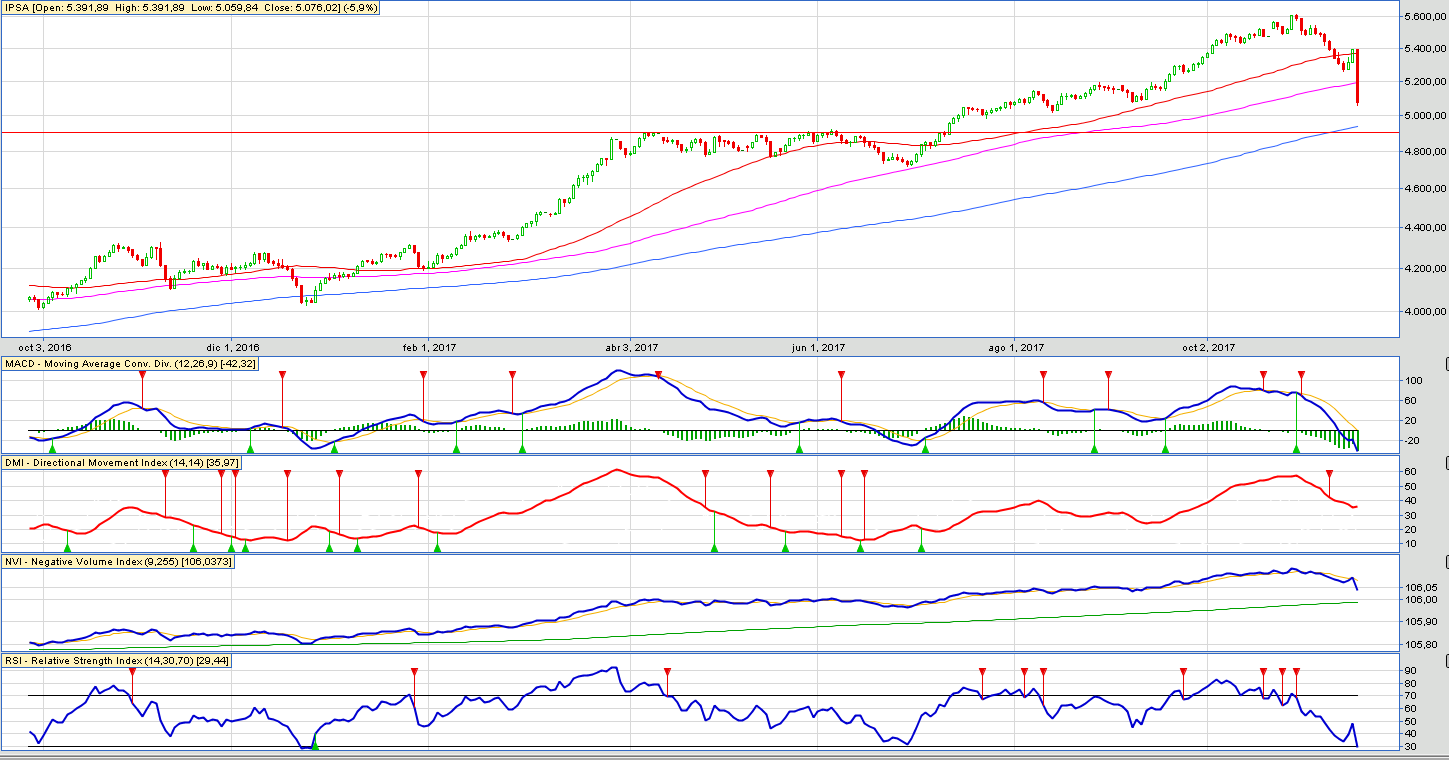1449x760 pixels.
Task: Click the green buy arrow in RSI panel
Action: pos(315,744)
